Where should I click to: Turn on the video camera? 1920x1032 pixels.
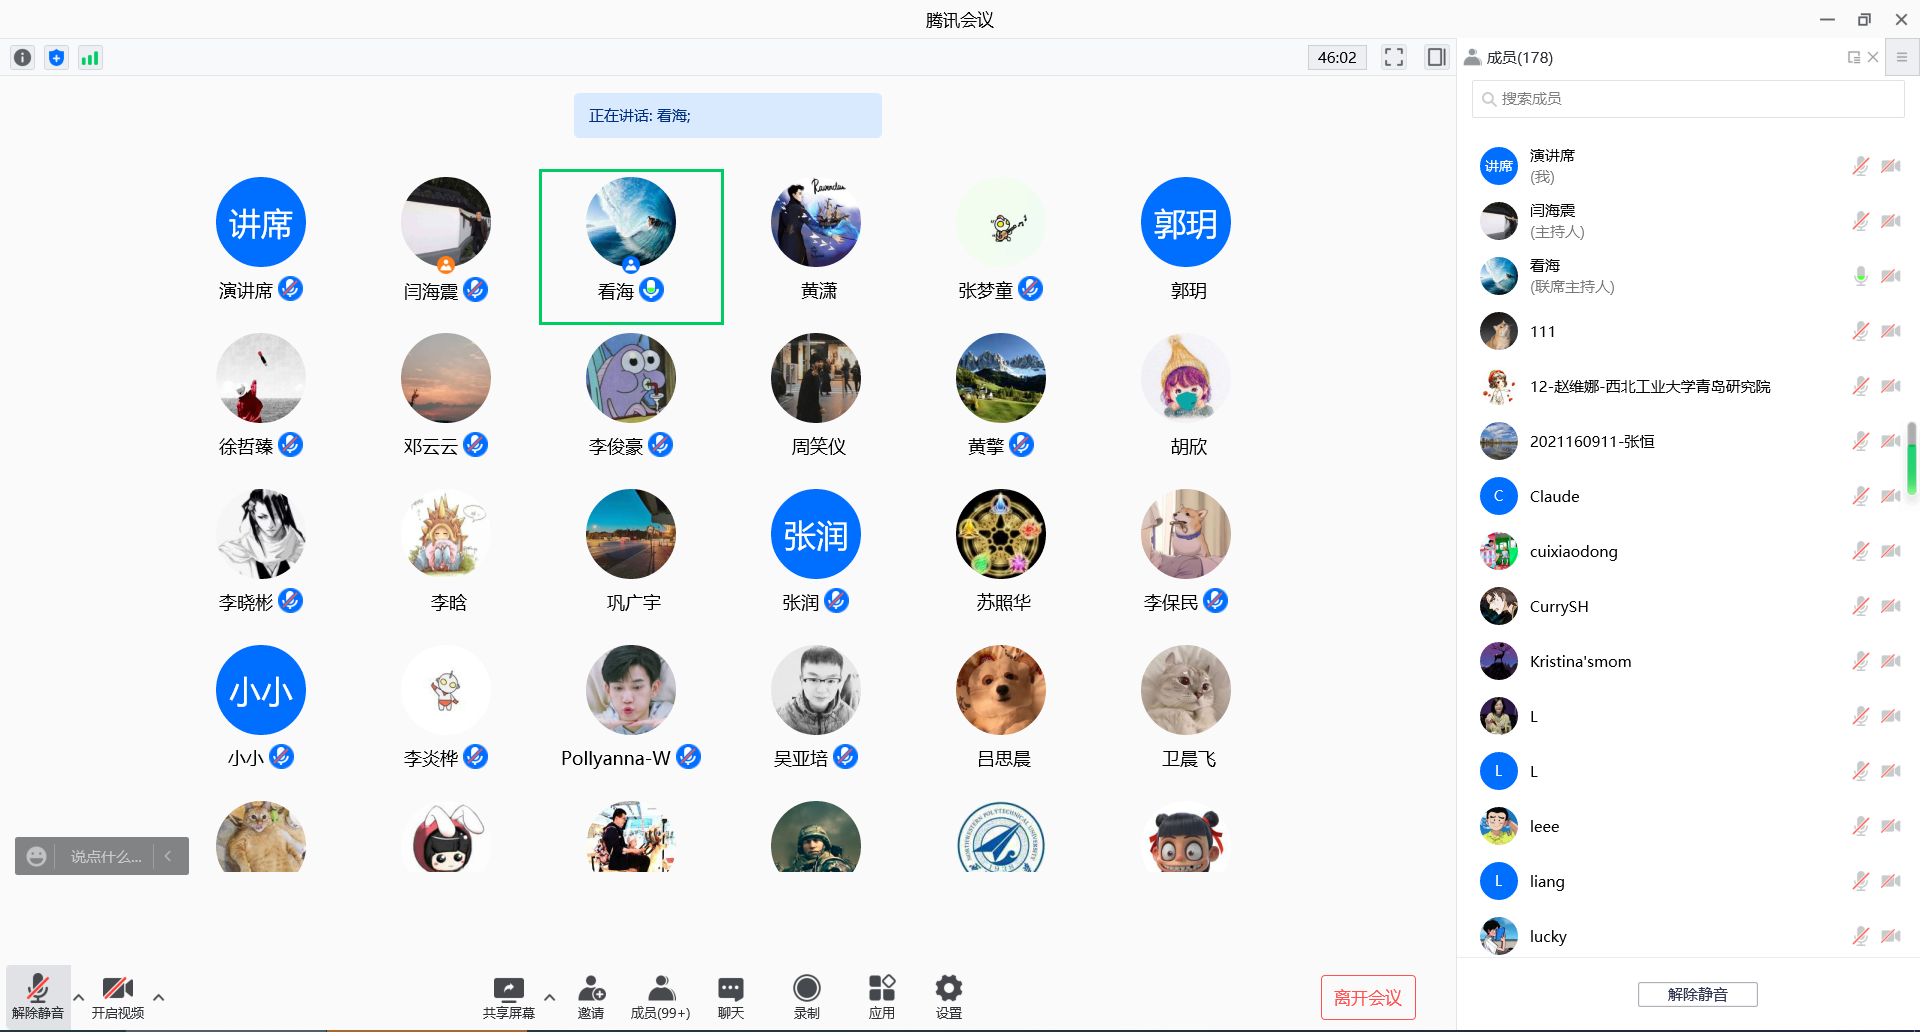click(x=118, y=996)
